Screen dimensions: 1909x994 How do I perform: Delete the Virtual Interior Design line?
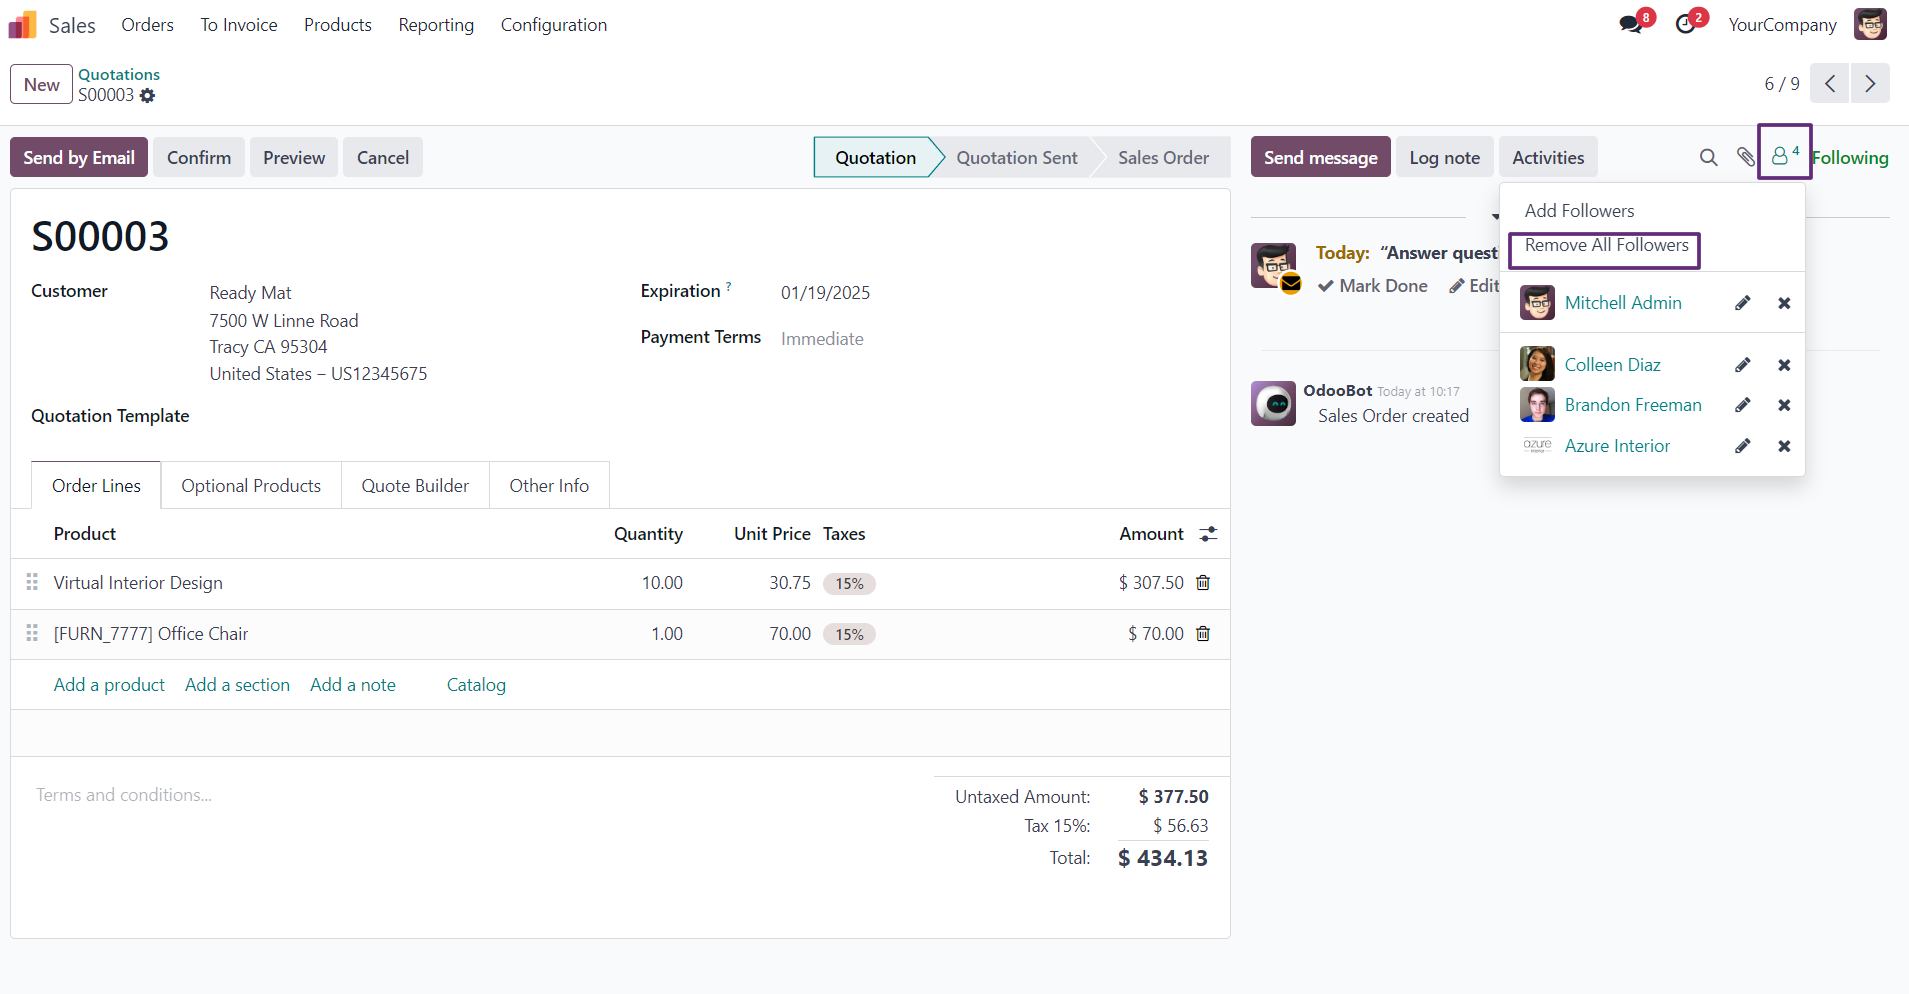click(x=1203, y=583)
